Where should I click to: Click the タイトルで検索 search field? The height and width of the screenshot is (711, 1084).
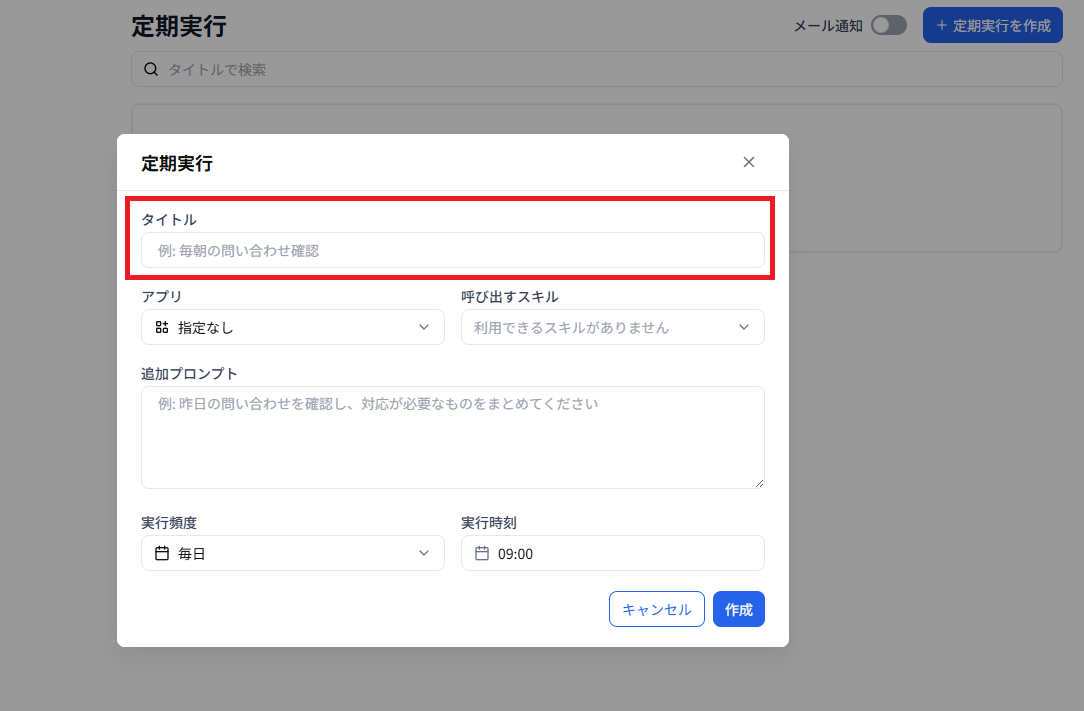coord(597,69)
